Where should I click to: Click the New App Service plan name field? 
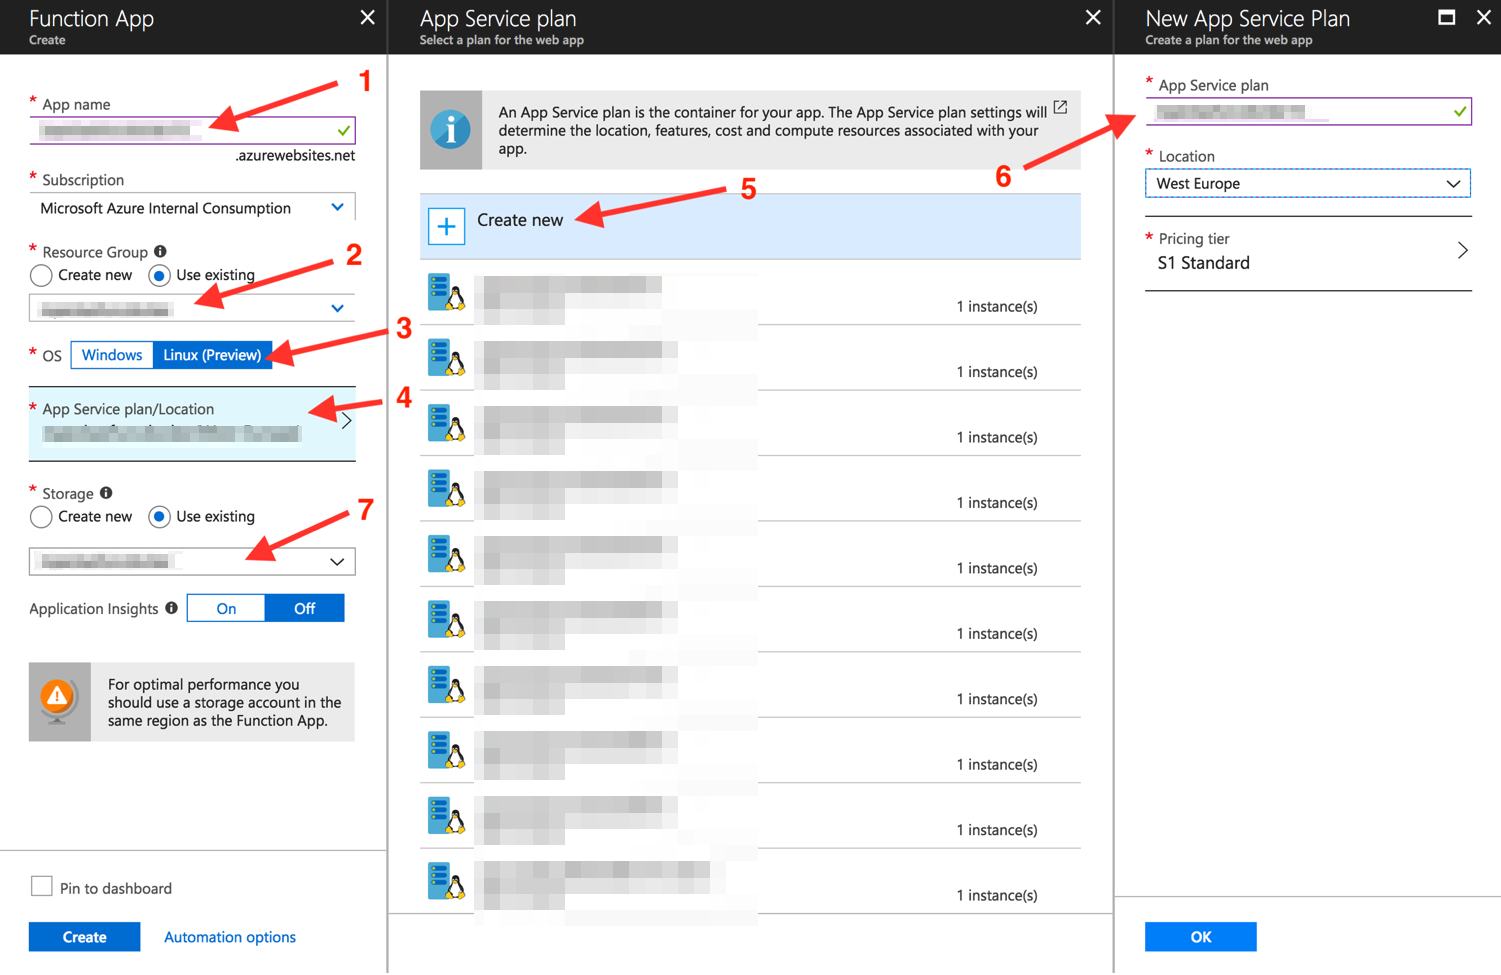pyautogui.click(x=1308, y=111)
